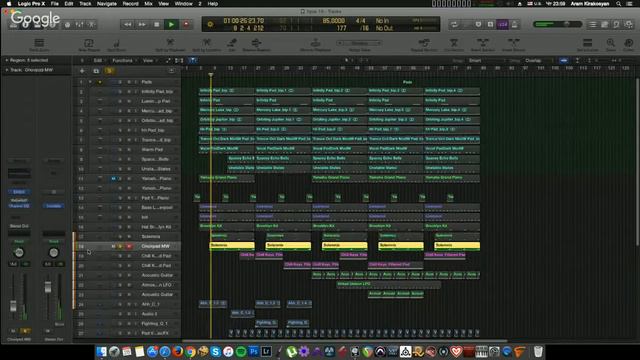Toggle Cycle mode in control bar
Screen dimensions: 640x360
[454, 24]
